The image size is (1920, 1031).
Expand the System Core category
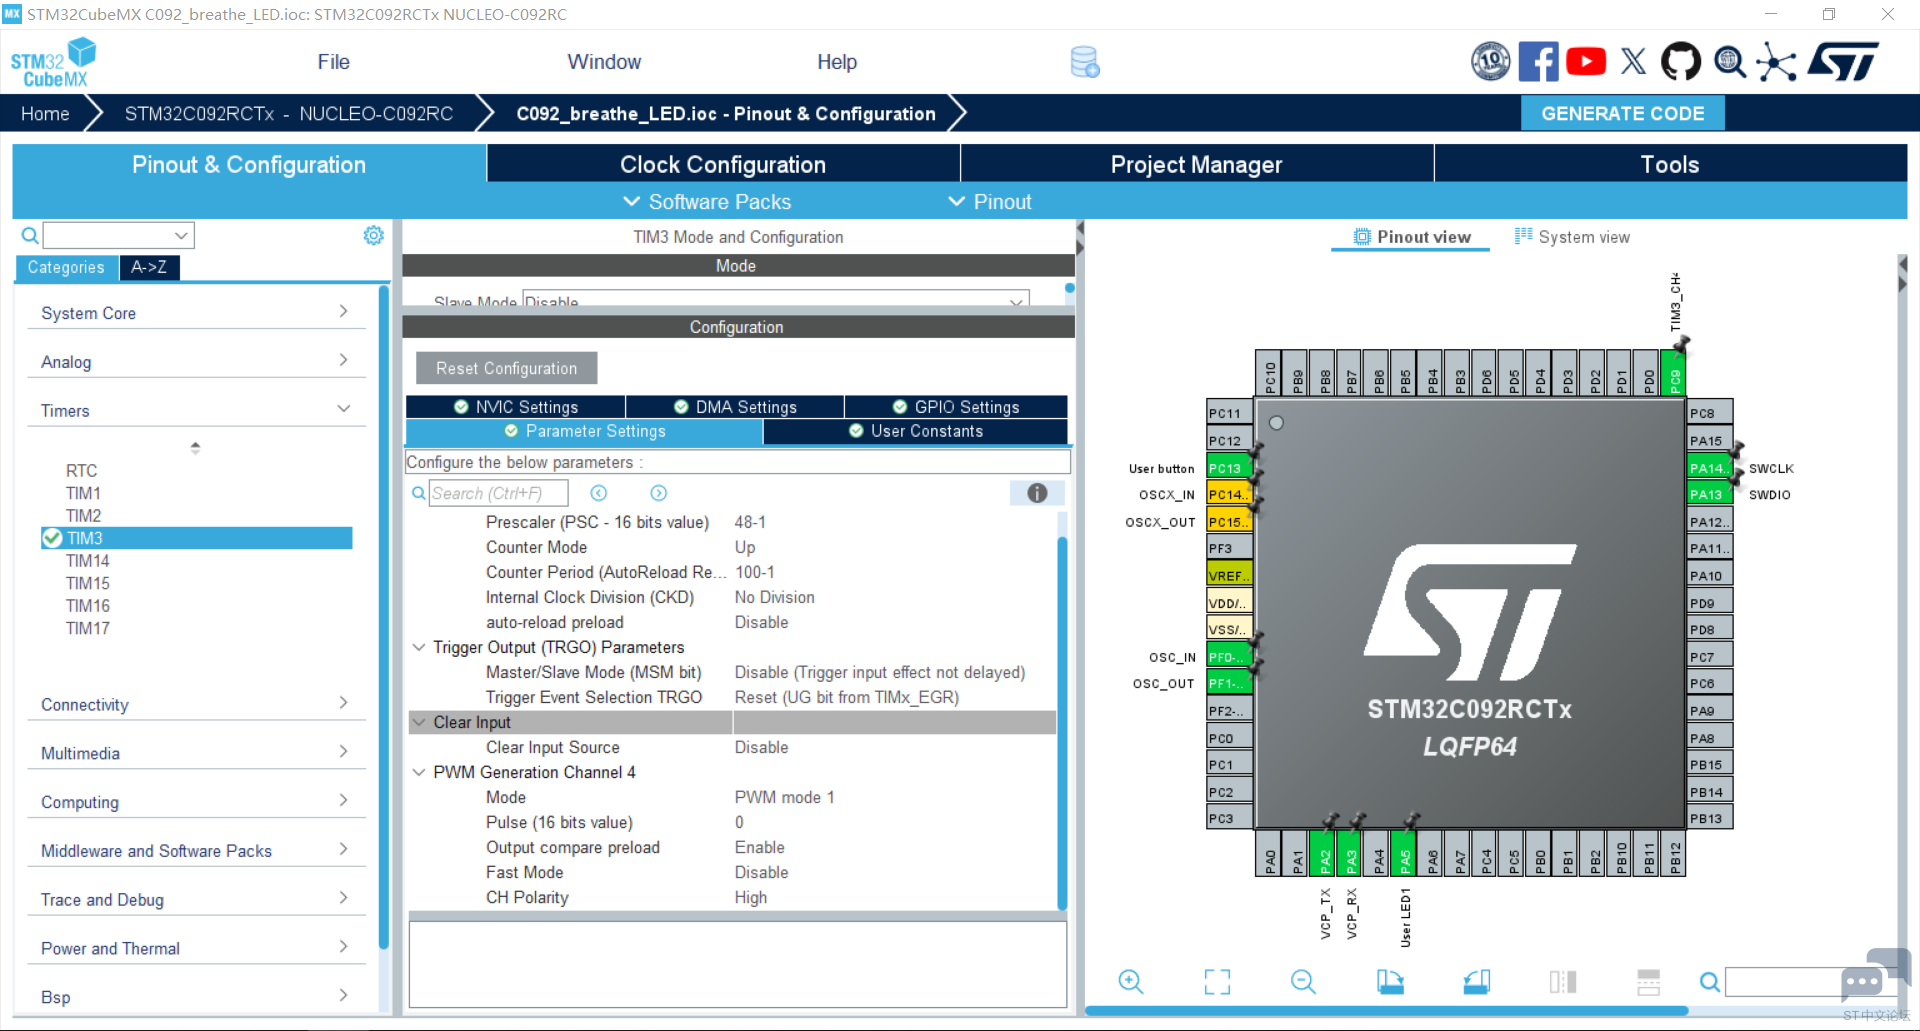(196, 312)
